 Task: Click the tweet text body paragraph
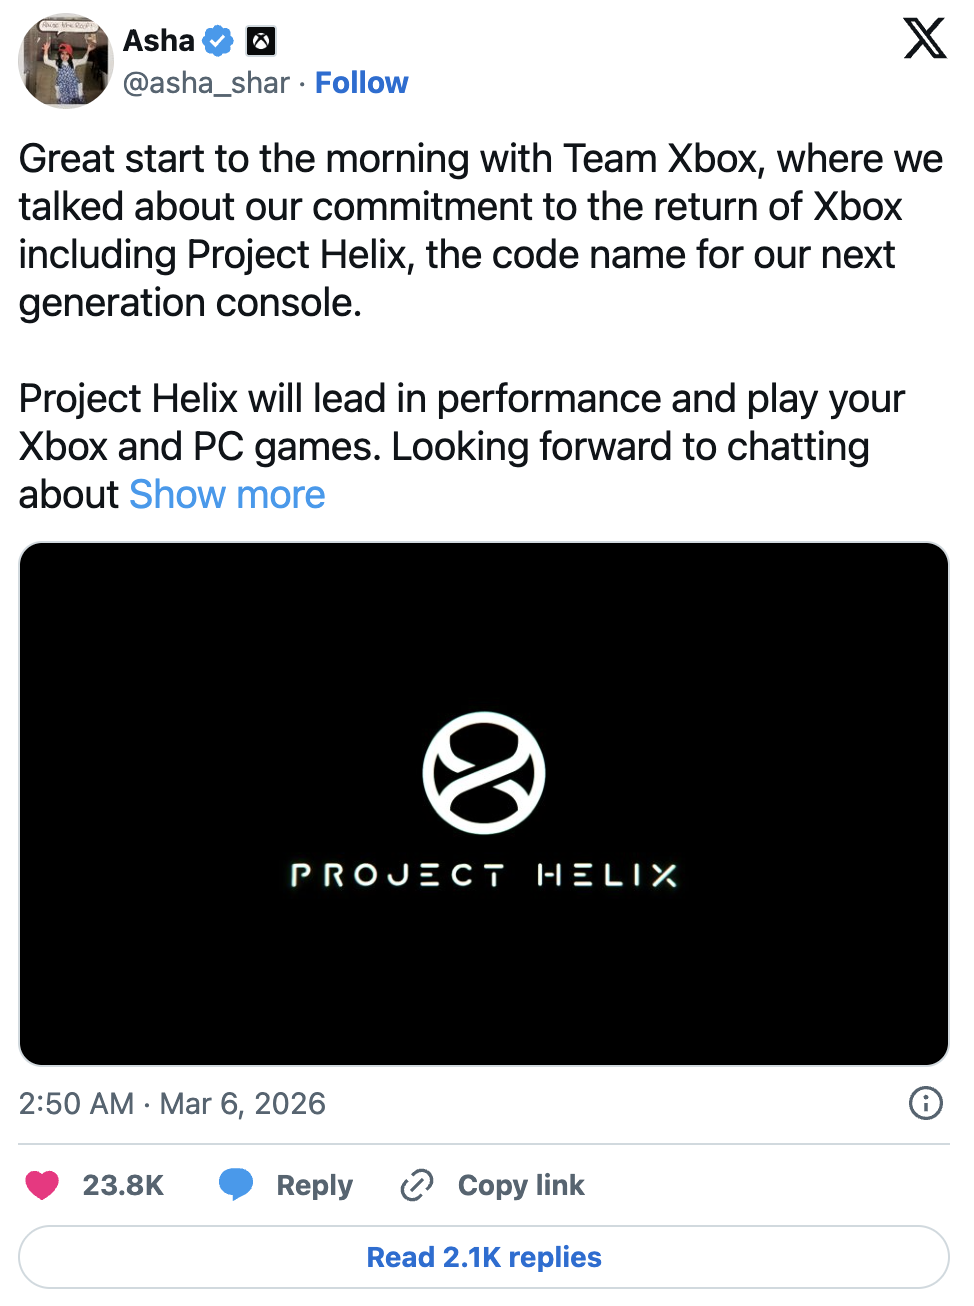[480, 230]
